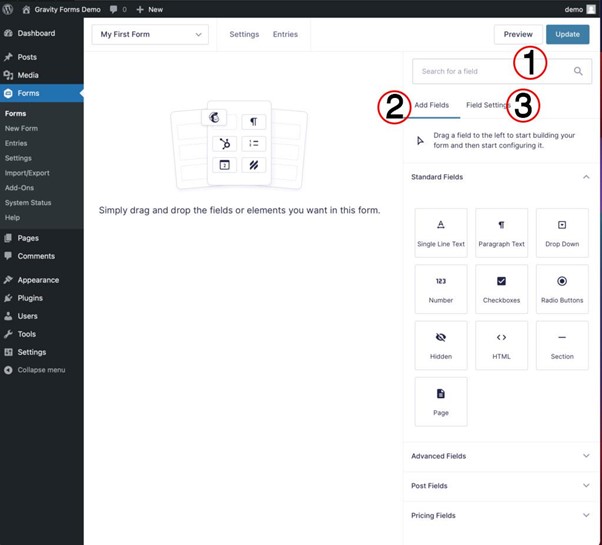The height and width of the screenshot is (545, 602).
Task: Click the magnifier search icon
Action: click(x=578, y=71)
